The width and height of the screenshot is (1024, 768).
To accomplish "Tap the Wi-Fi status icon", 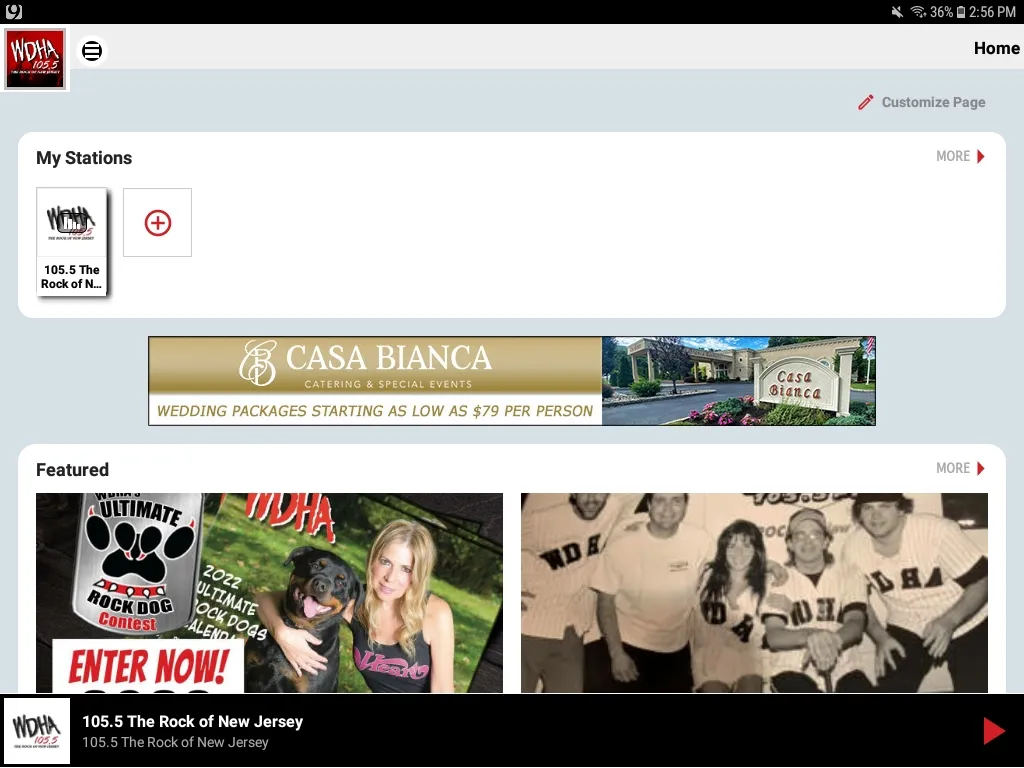I will point(918,12).
